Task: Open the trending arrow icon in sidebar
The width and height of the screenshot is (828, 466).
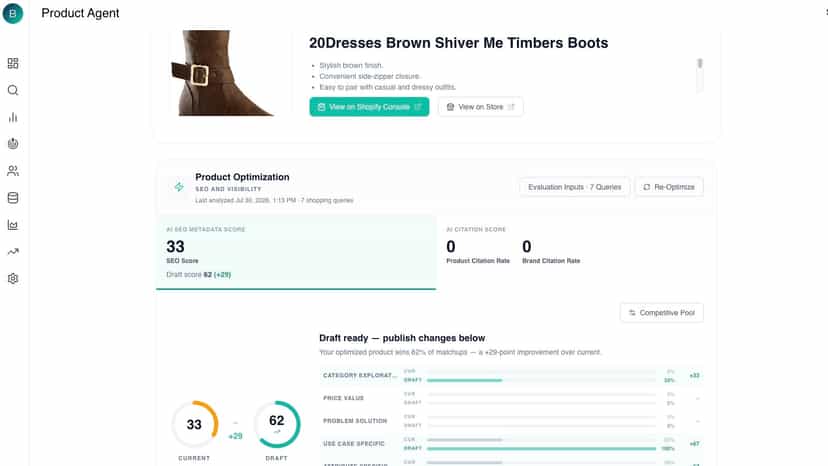Action: click(x=13, y=251)
